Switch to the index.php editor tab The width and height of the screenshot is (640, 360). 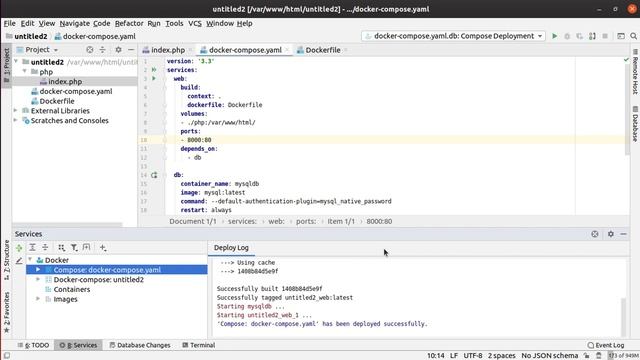[168, 50]
